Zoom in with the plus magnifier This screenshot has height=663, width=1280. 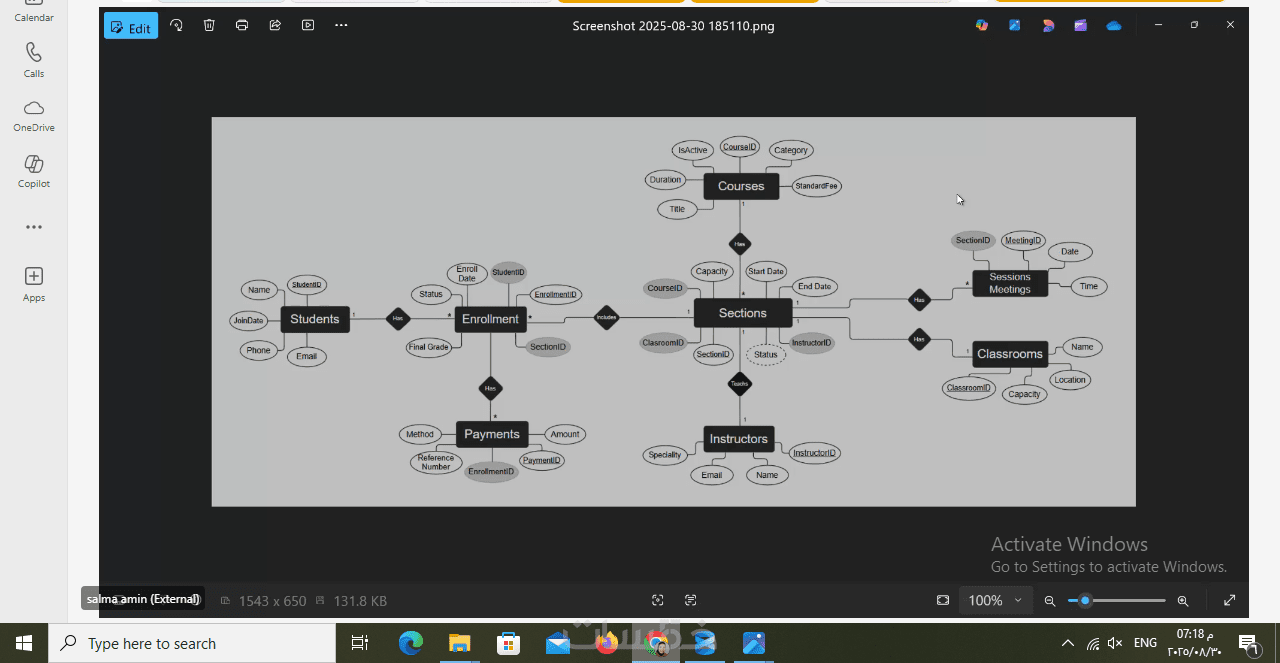1183,600
